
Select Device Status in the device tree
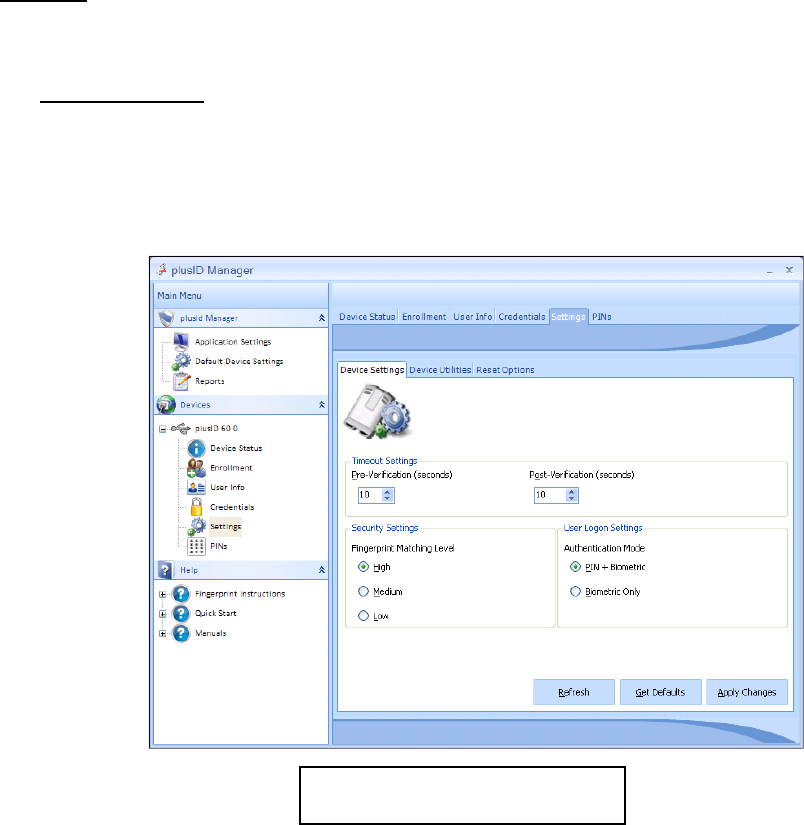(x=236, y=448)
